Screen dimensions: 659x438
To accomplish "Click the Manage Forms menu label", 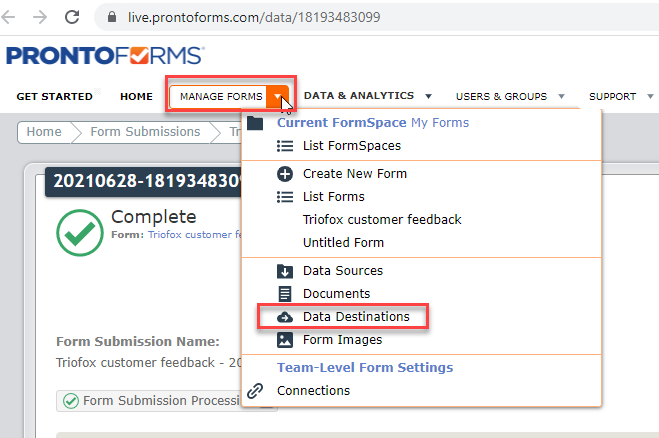I will click(x=221, y=96).
